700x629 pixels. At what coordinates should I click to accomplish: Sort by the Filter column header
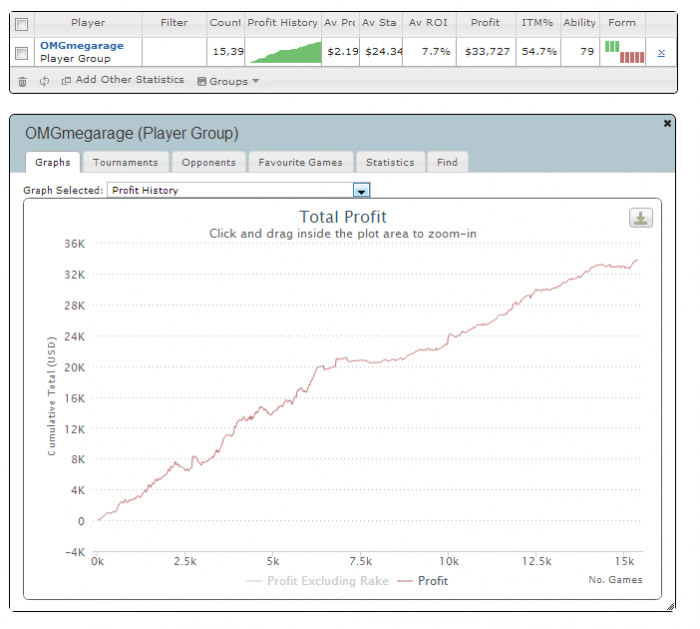tap(174, 23)
